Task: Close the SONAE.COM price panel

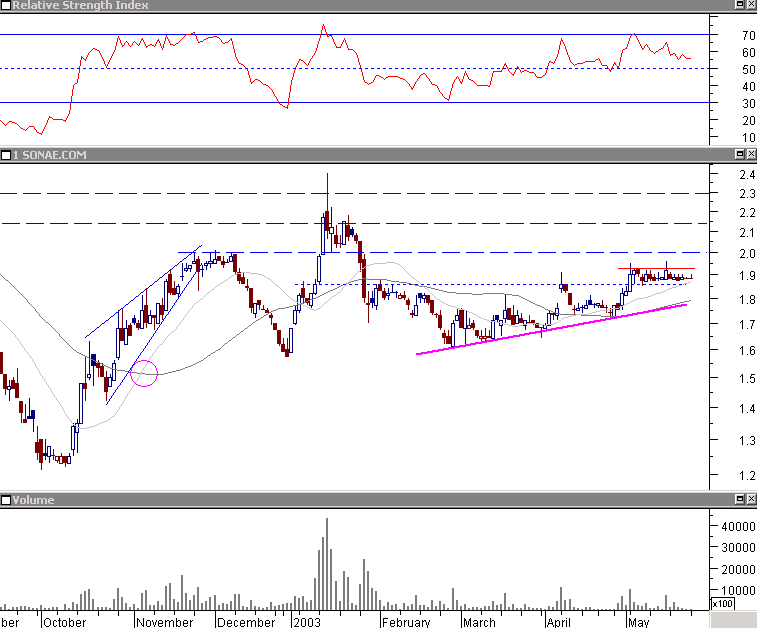Action: point(751,154)
